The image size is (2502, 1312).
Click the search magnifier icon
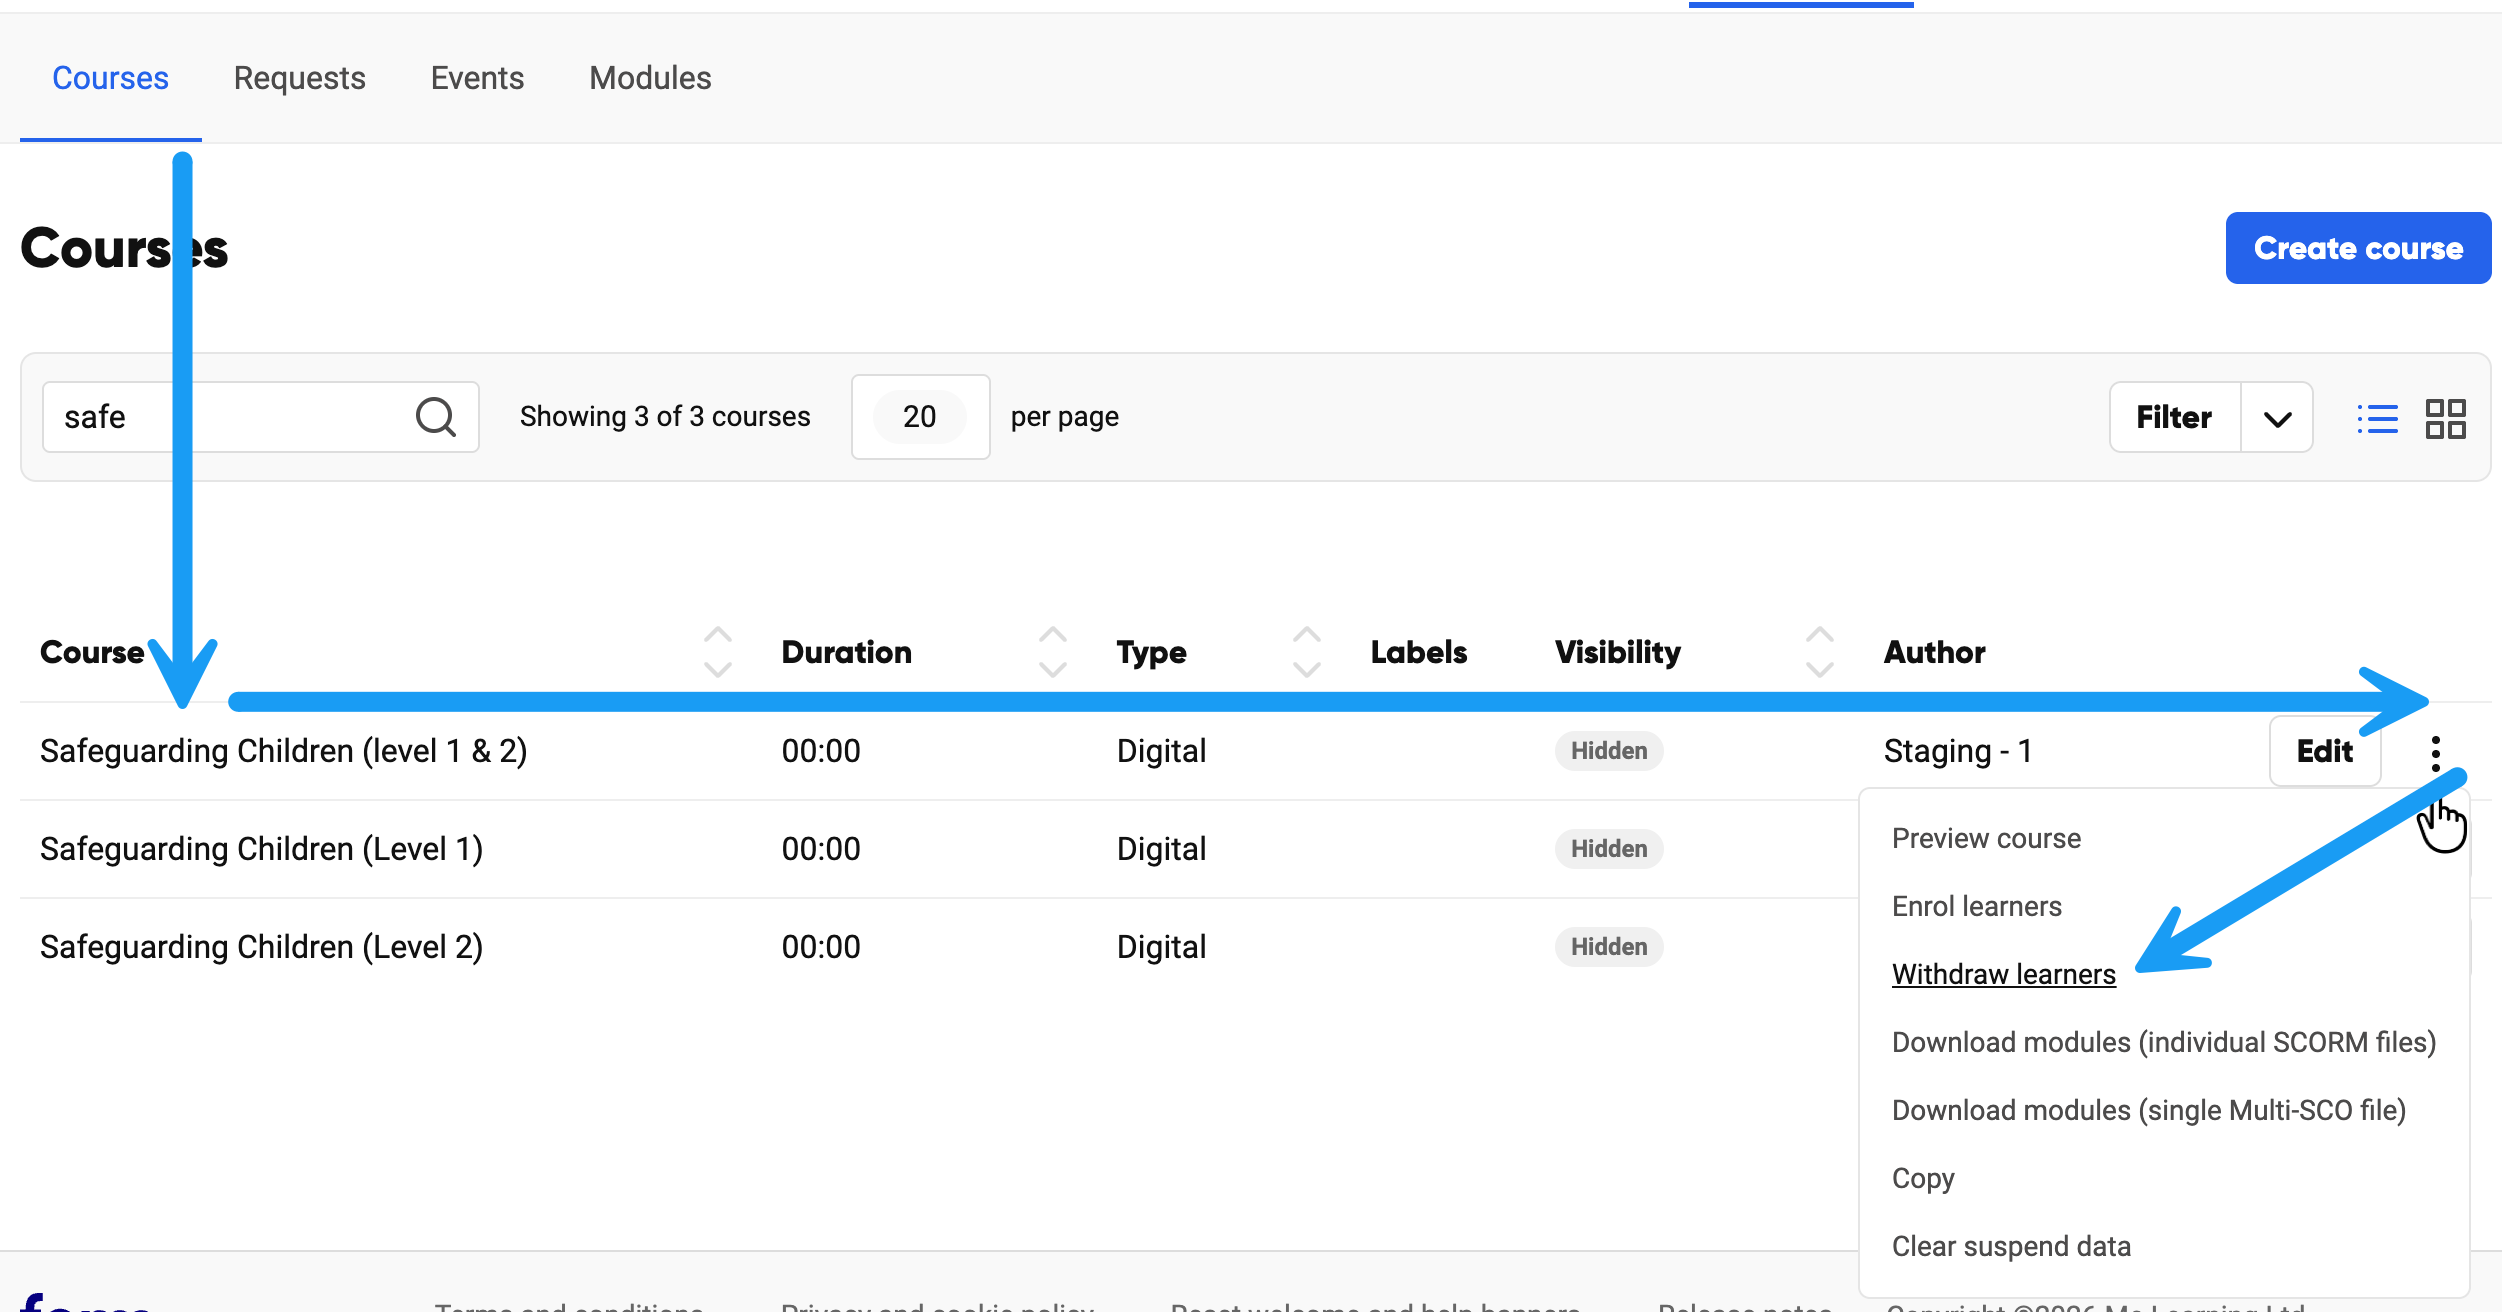coord(435,417)
